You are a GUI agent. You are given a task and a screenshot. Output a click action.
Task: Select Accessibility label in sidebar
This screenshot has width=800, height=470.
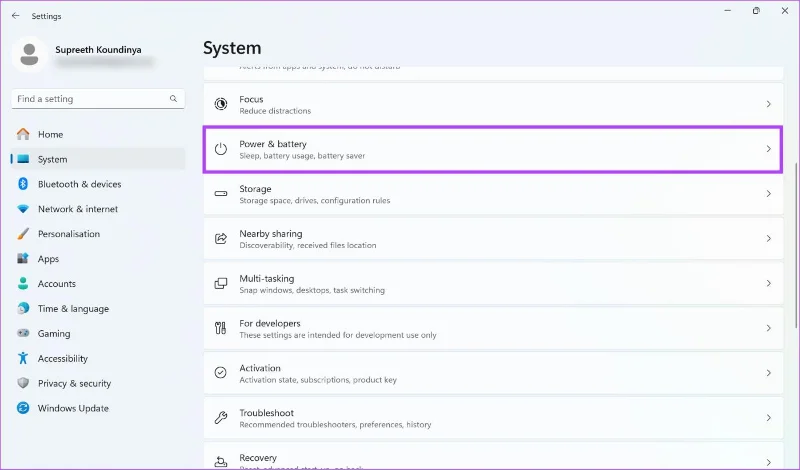coord(63,358)
